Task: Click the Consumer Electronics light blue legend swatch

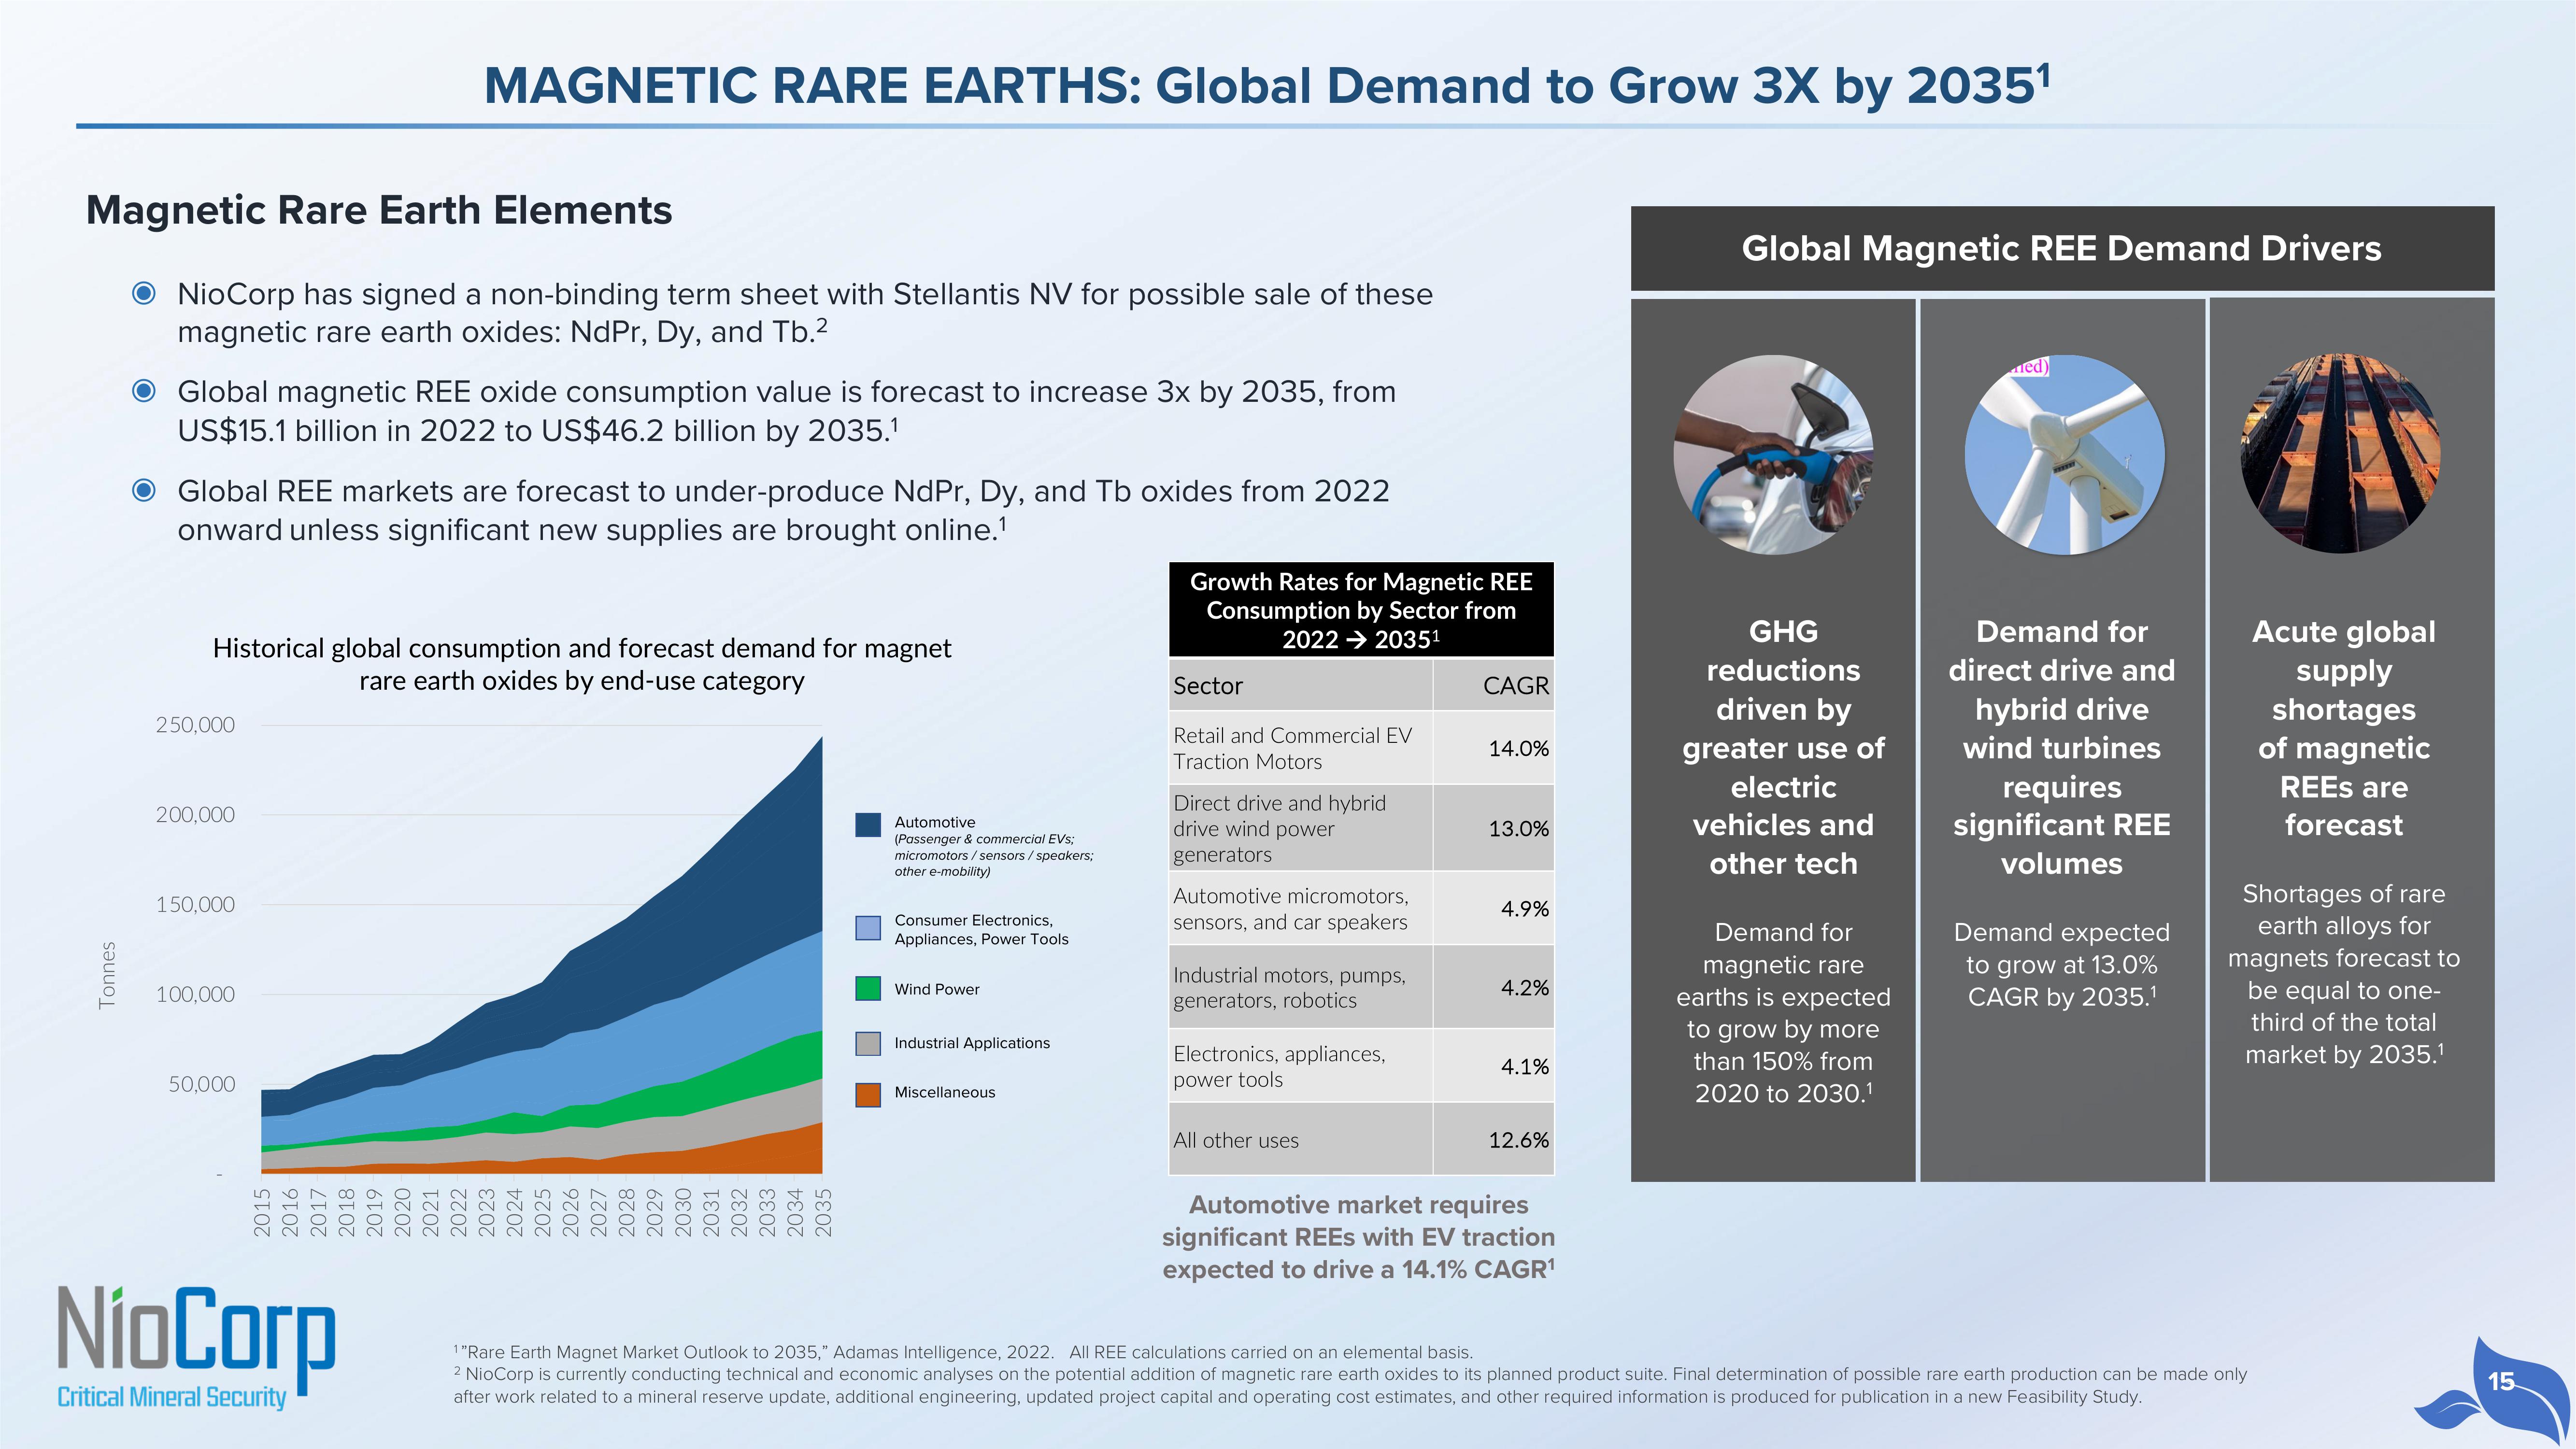Action: tap(868, 928)
